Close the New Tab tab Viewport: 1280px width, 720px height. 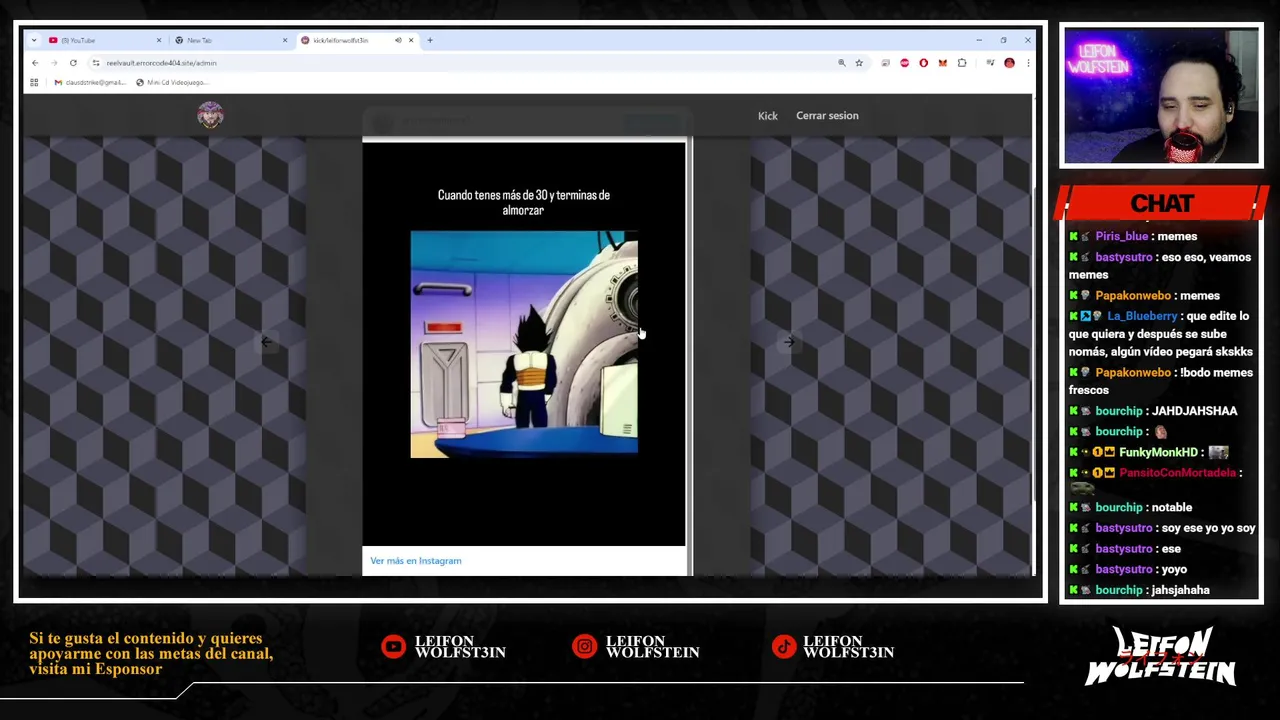(285, 40)
